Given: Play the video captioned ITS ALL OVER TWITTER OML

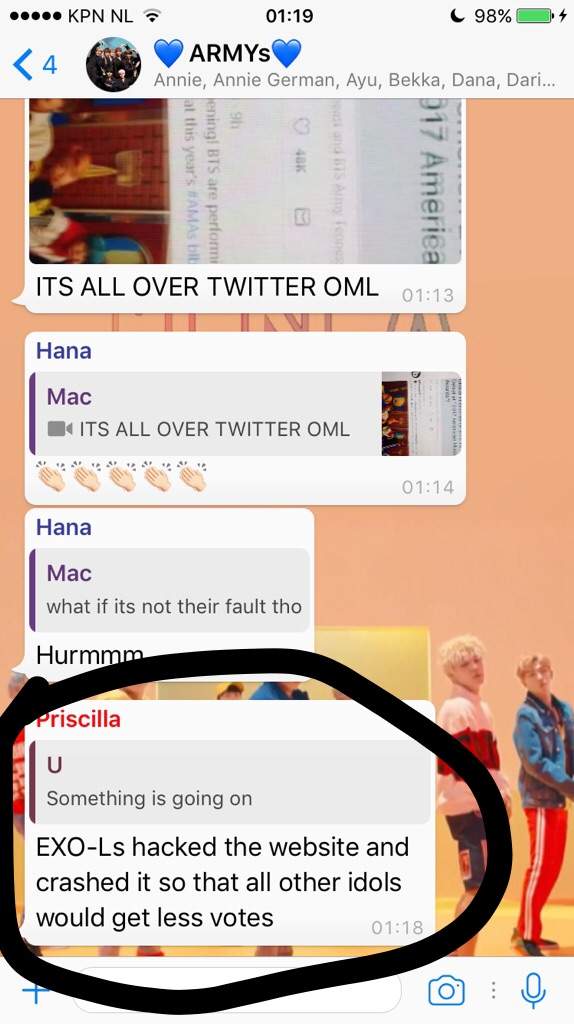Looking at the screenshot, I should point(244,181).
